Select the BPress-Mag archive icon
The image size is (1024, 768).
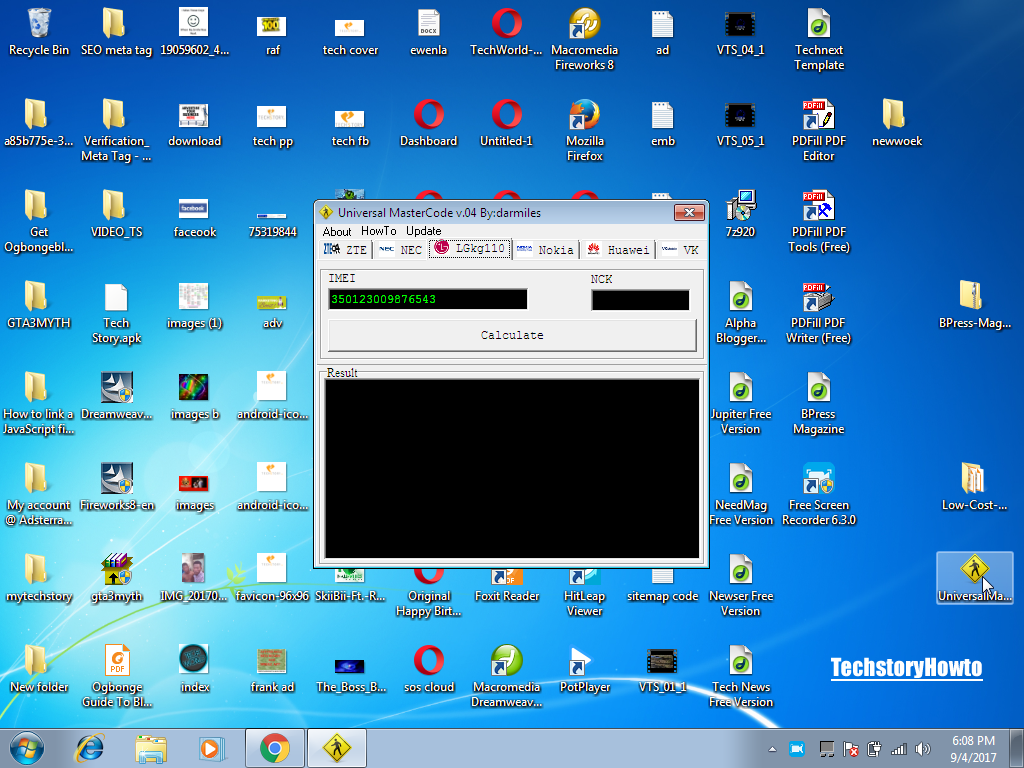tap(974, 305)
